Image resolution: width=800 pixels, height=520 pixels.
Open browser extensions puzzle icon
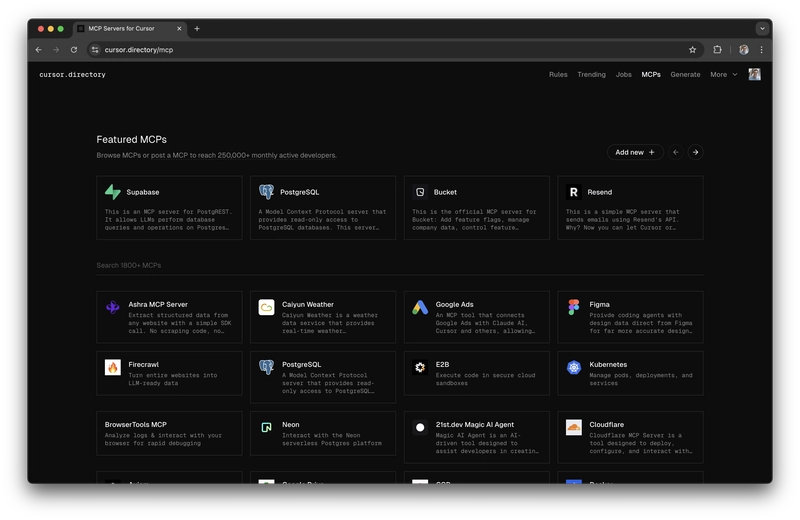[717, 49]
